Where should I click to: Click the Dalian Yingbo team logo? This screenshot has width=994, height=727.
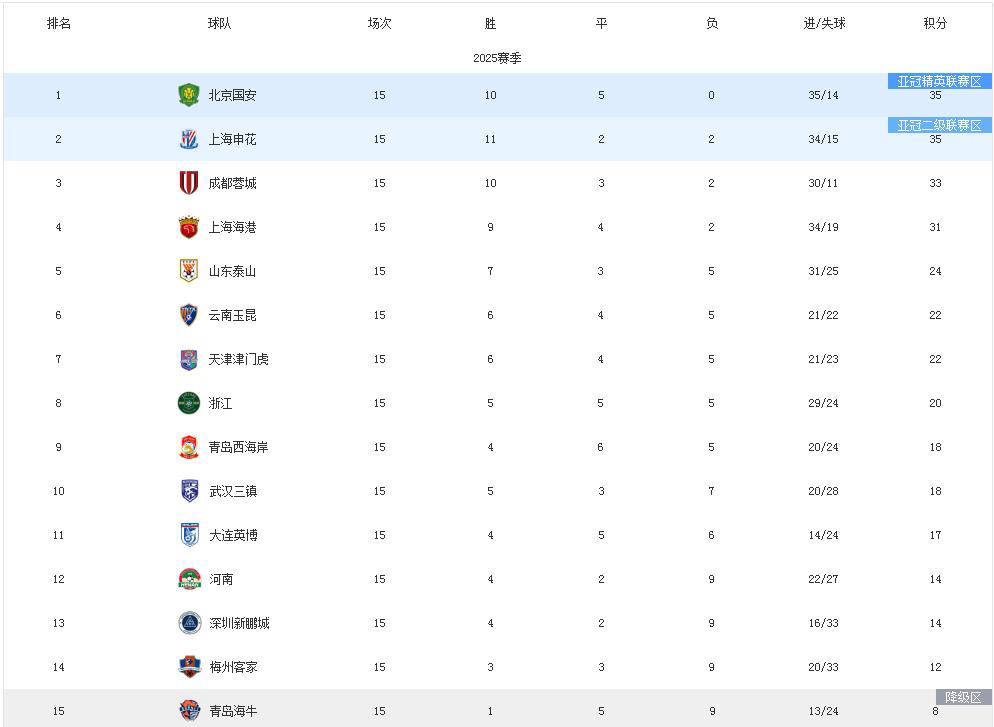[189, 535]
